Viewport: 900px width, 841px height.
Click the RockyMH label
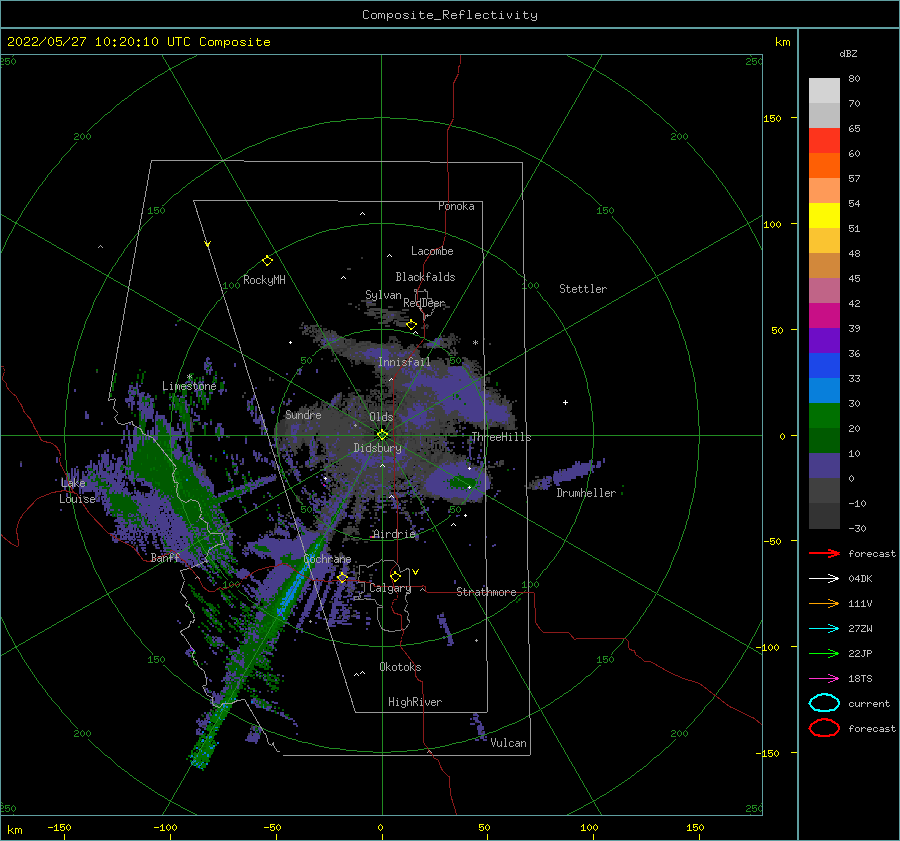(264, 280)
